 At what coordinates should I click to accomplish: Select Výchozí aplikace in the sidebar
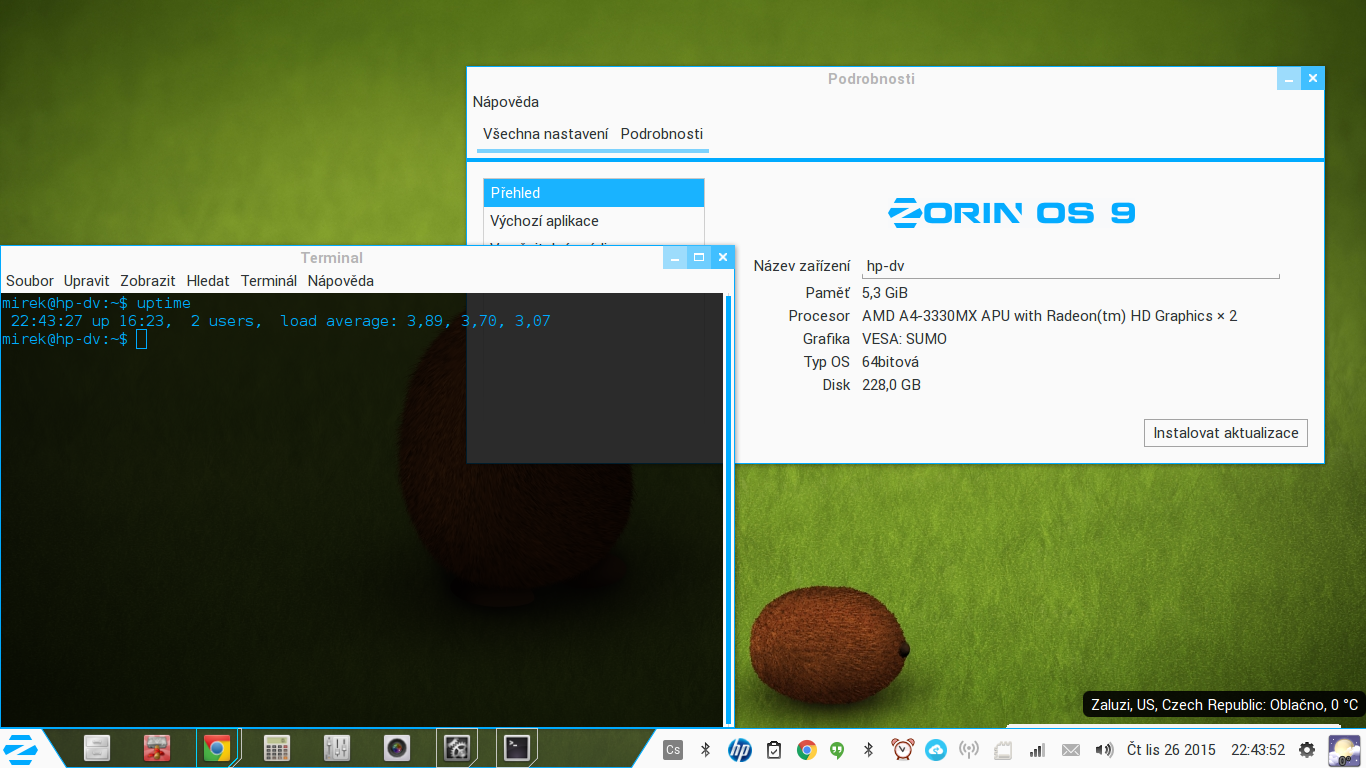click(594, 221)
